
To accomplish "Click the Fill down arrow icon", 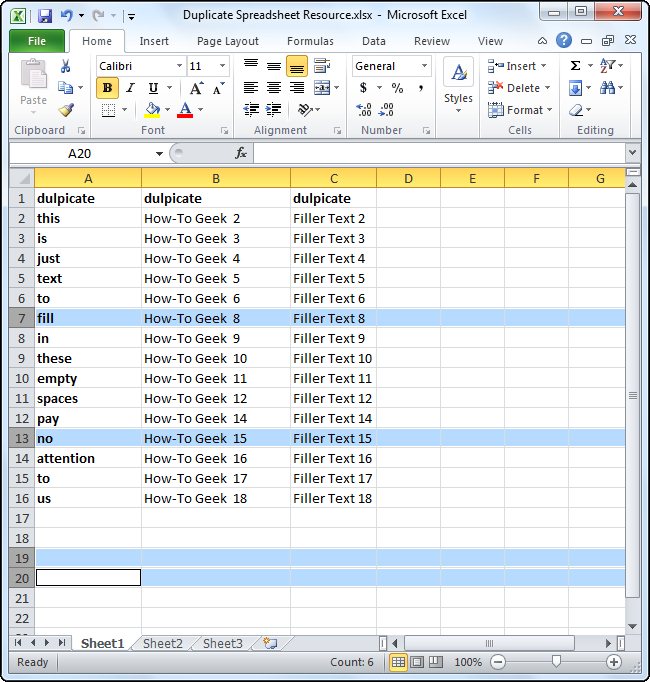I will [x=576, y=88].
